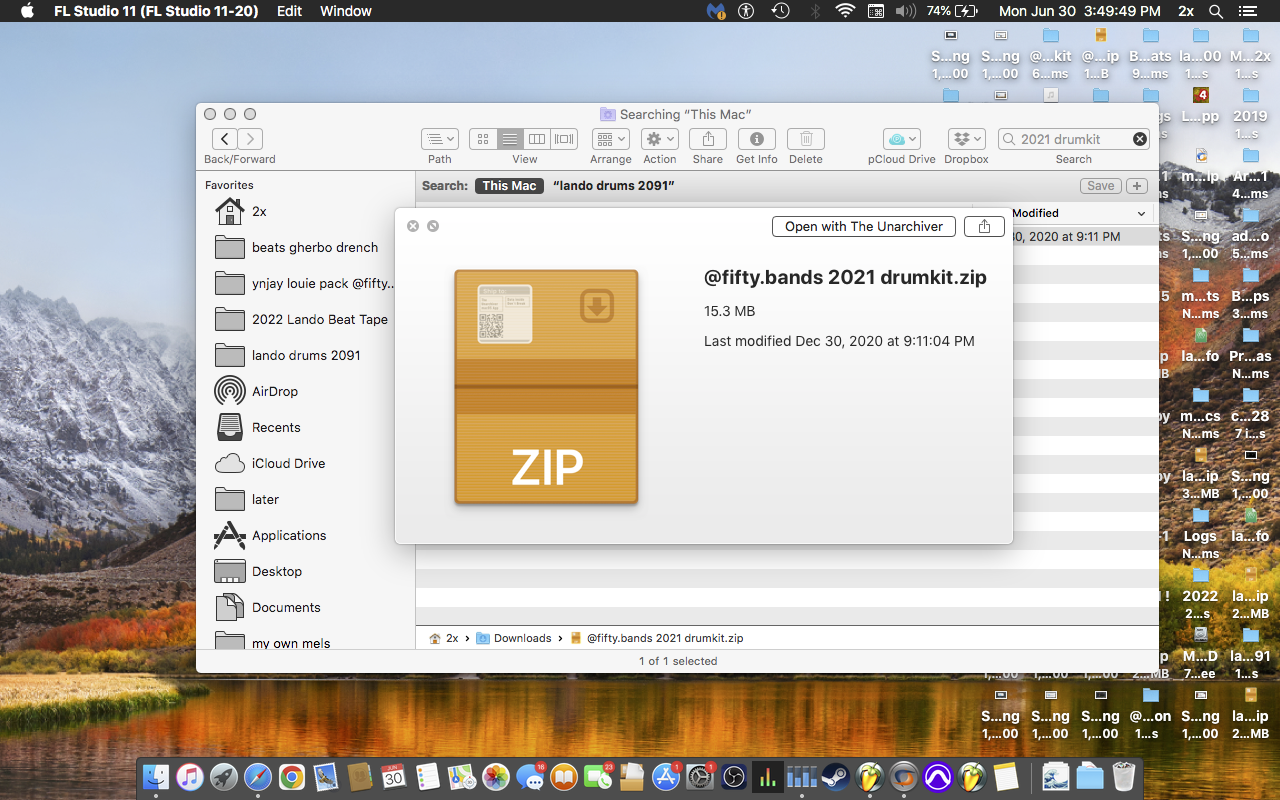Open the Apple menu
This screenshot has height=800, width=1280.
[x=27, y=11]
